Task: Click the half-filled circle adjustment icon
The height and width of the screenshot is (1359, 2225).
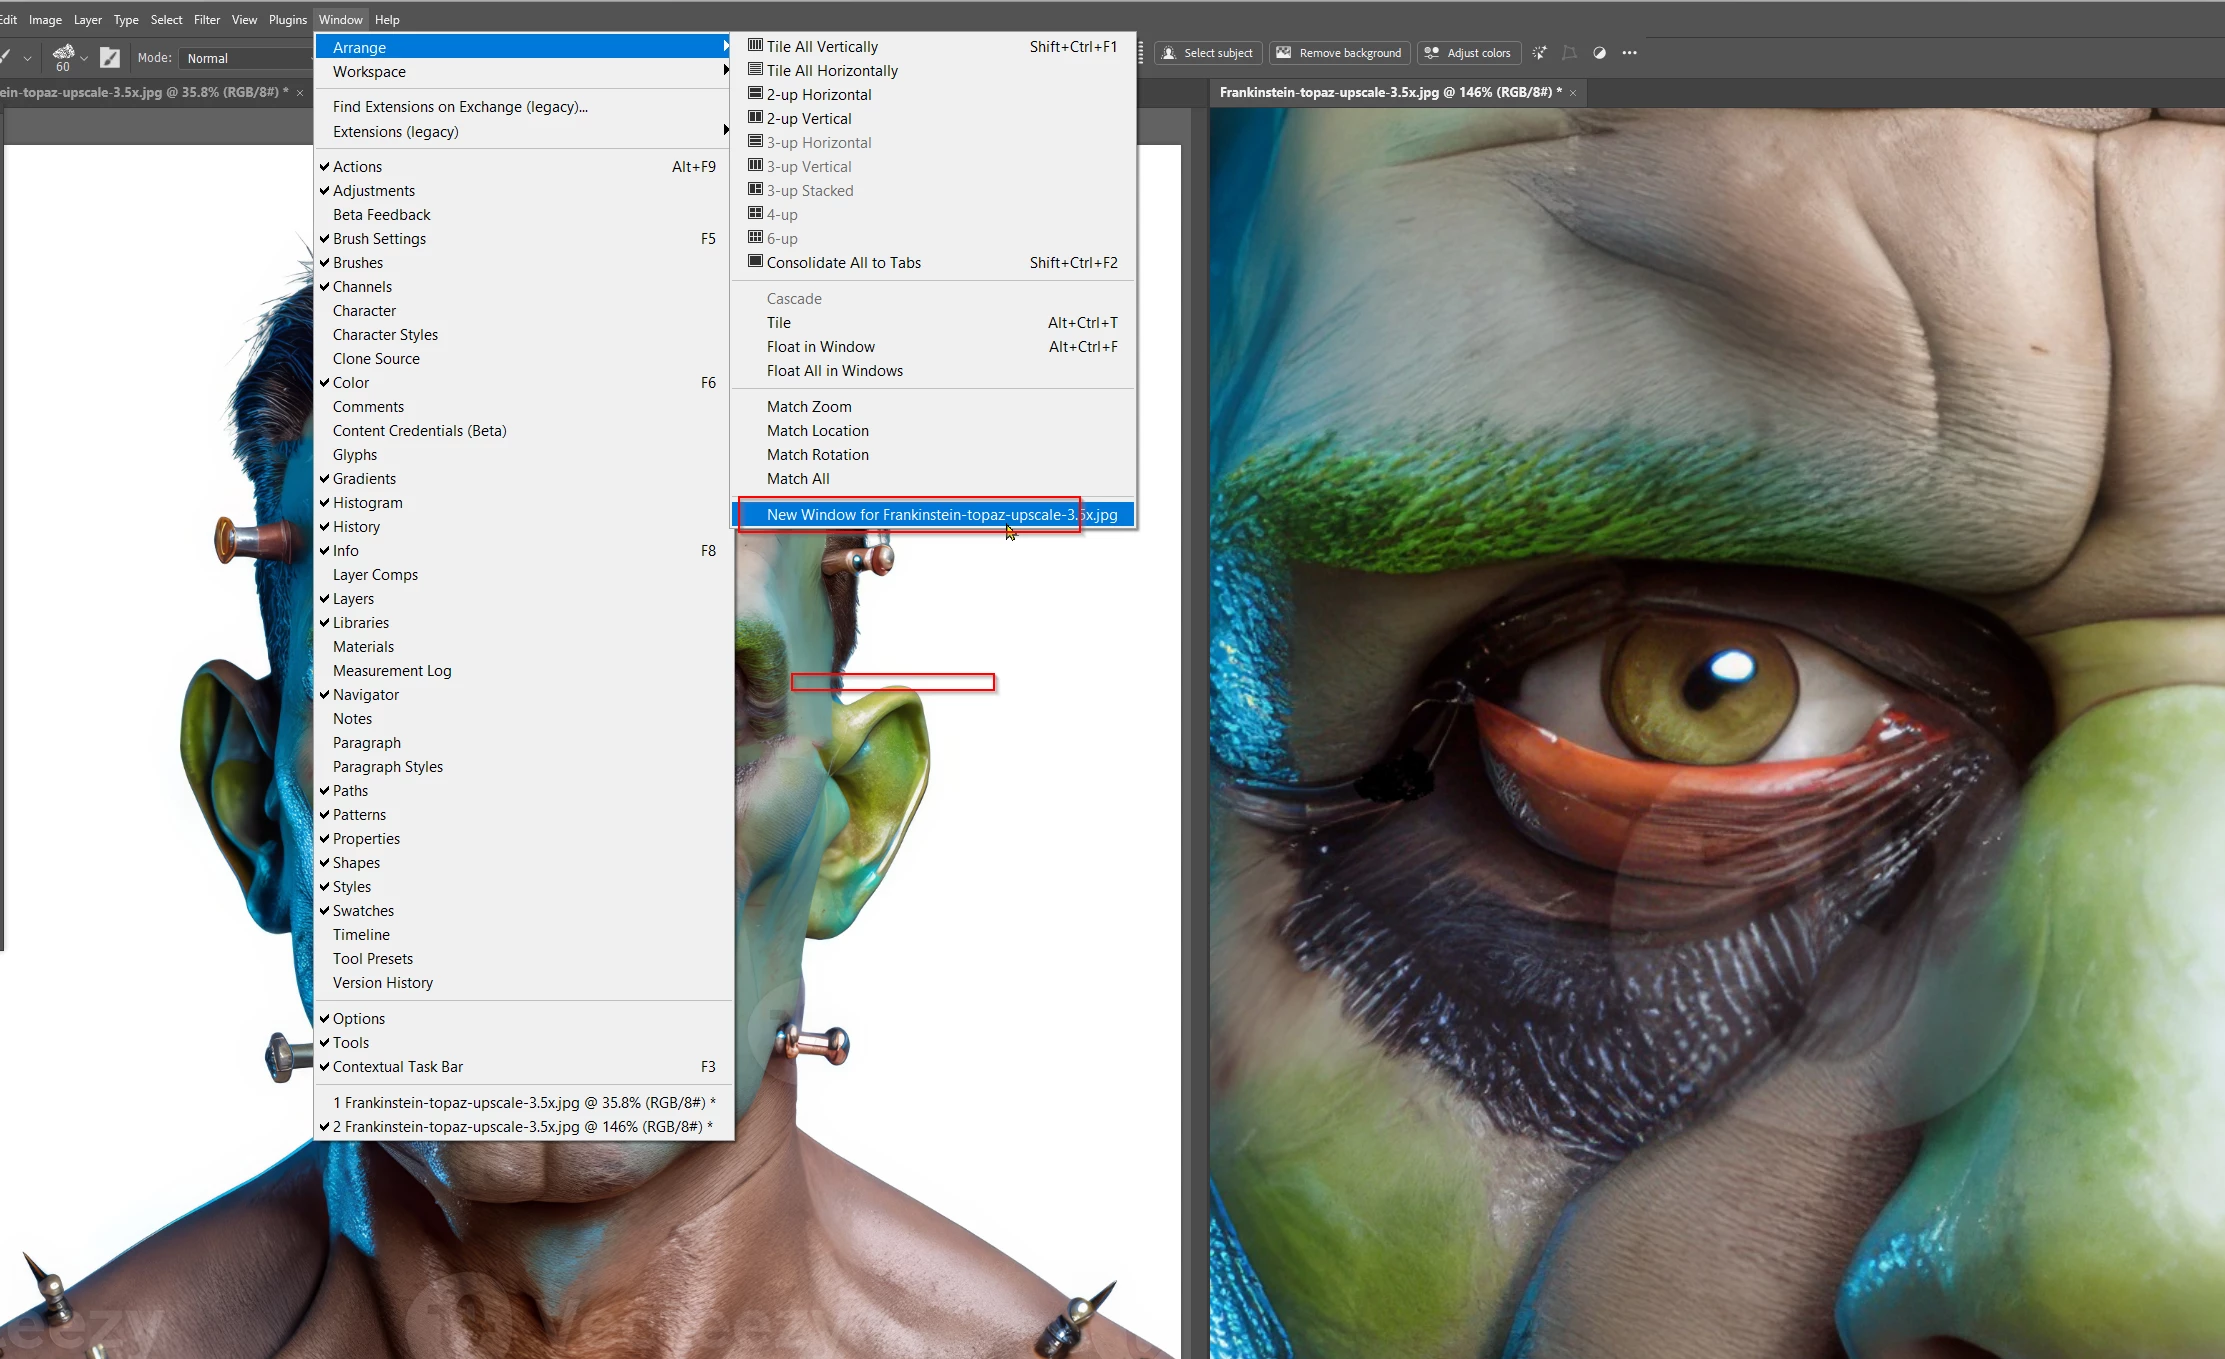Action: [x=1599, y=53]
